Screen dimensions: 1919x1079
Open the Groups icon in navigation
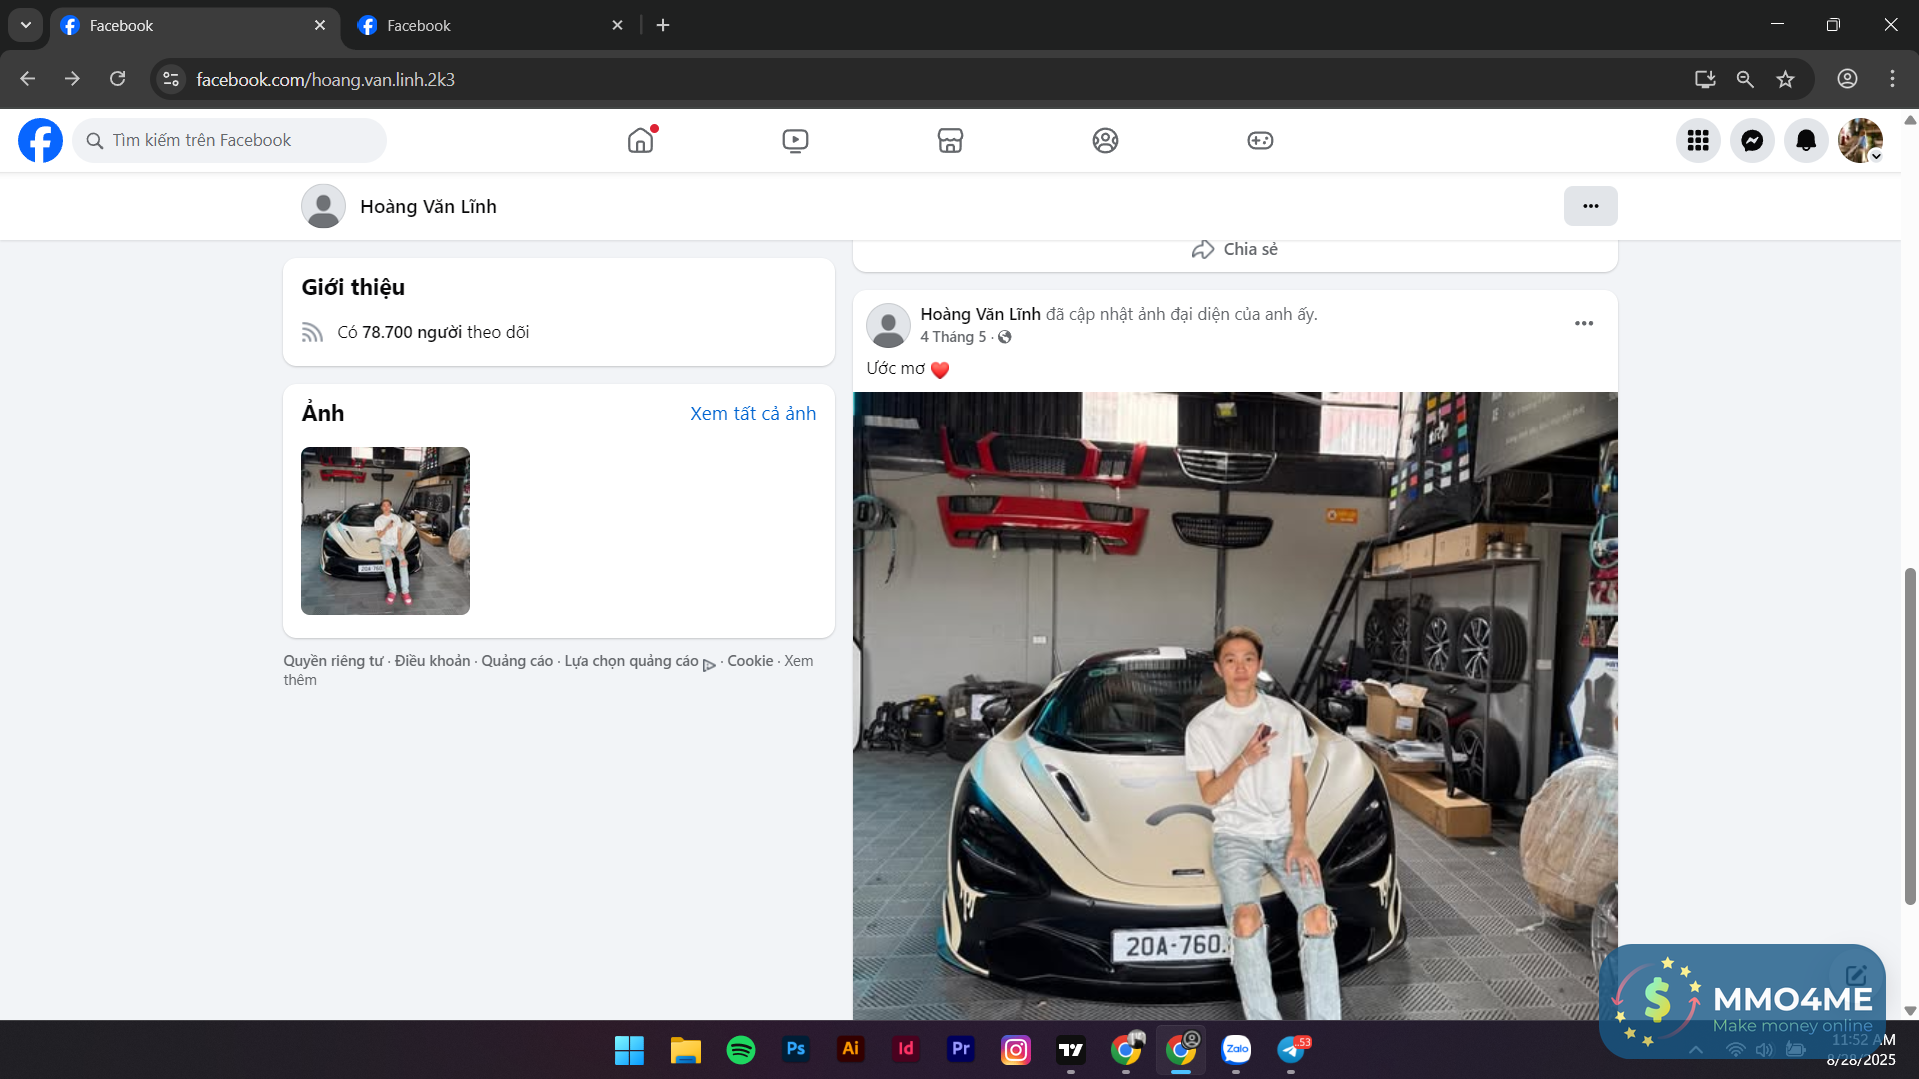point(1105,141)
